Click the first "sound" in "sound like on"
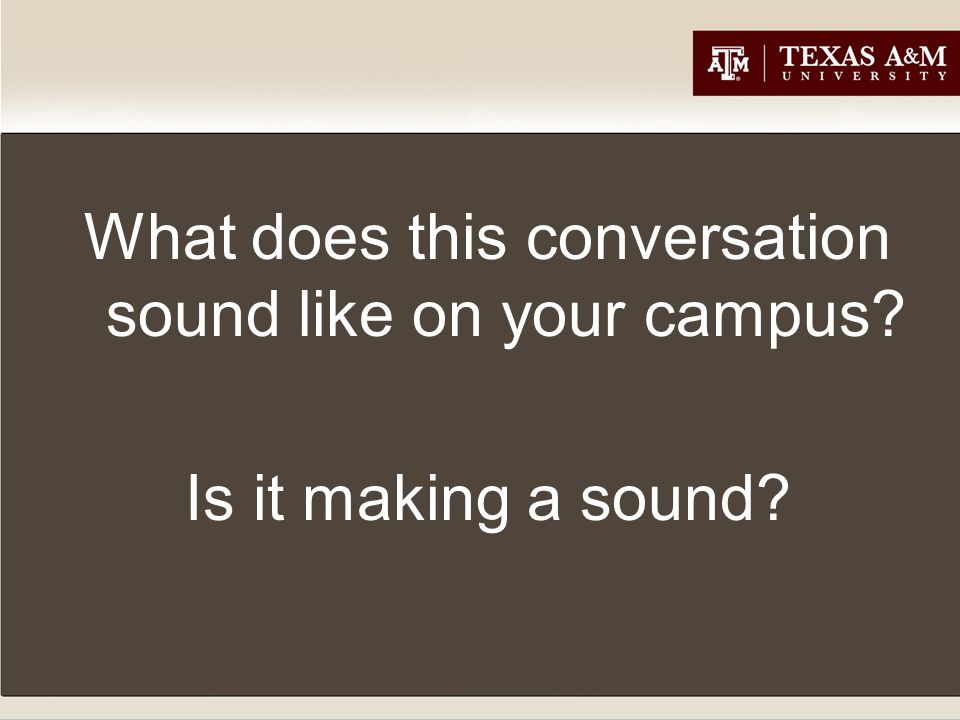960x720 pixels. (192, 313)
